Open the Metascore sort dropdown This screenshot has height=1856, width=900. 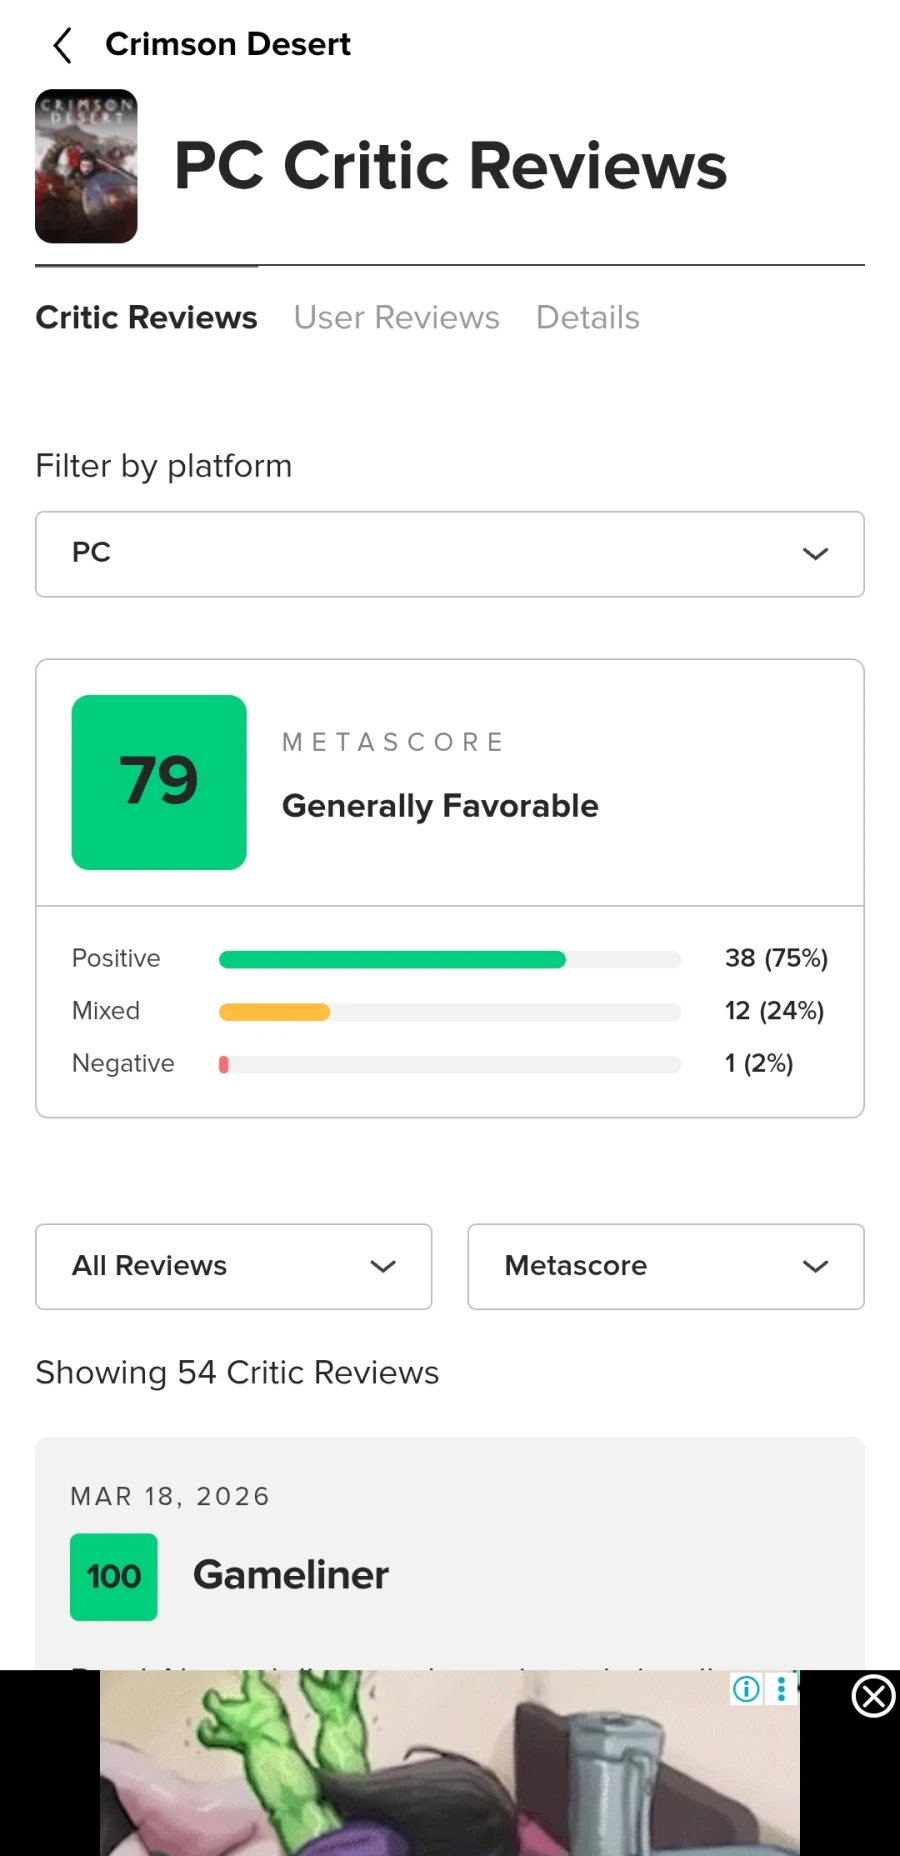tap(665, 1266)
